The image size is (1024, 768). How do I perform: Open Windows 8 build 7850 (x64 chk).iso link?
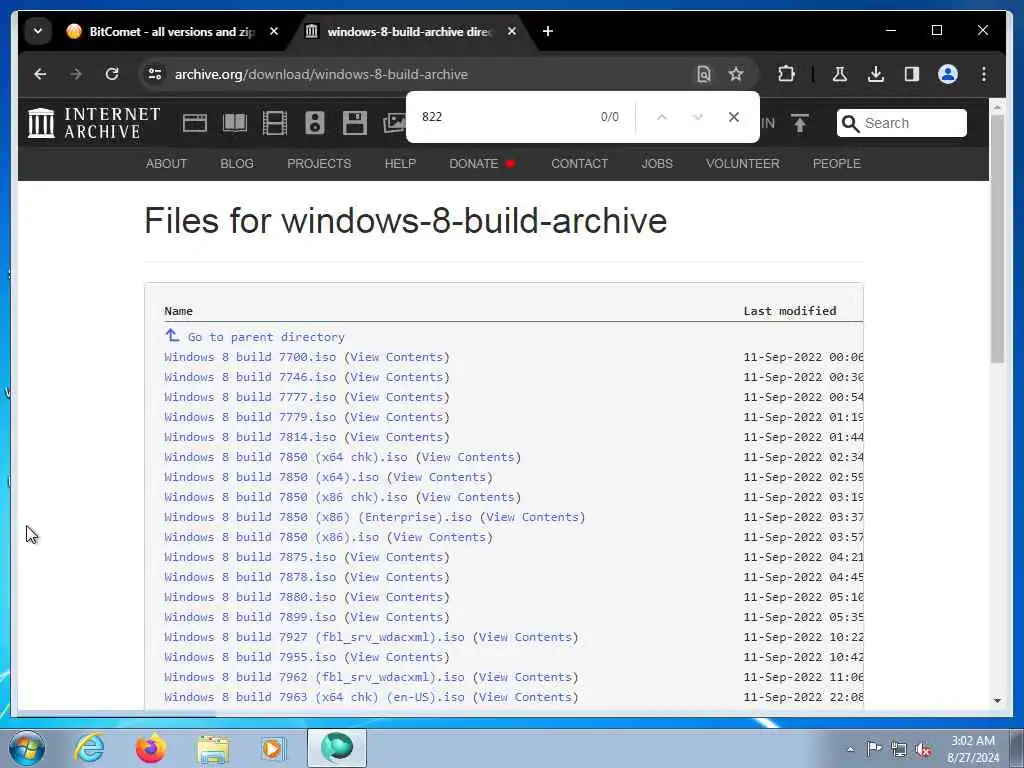coord(286,457)
